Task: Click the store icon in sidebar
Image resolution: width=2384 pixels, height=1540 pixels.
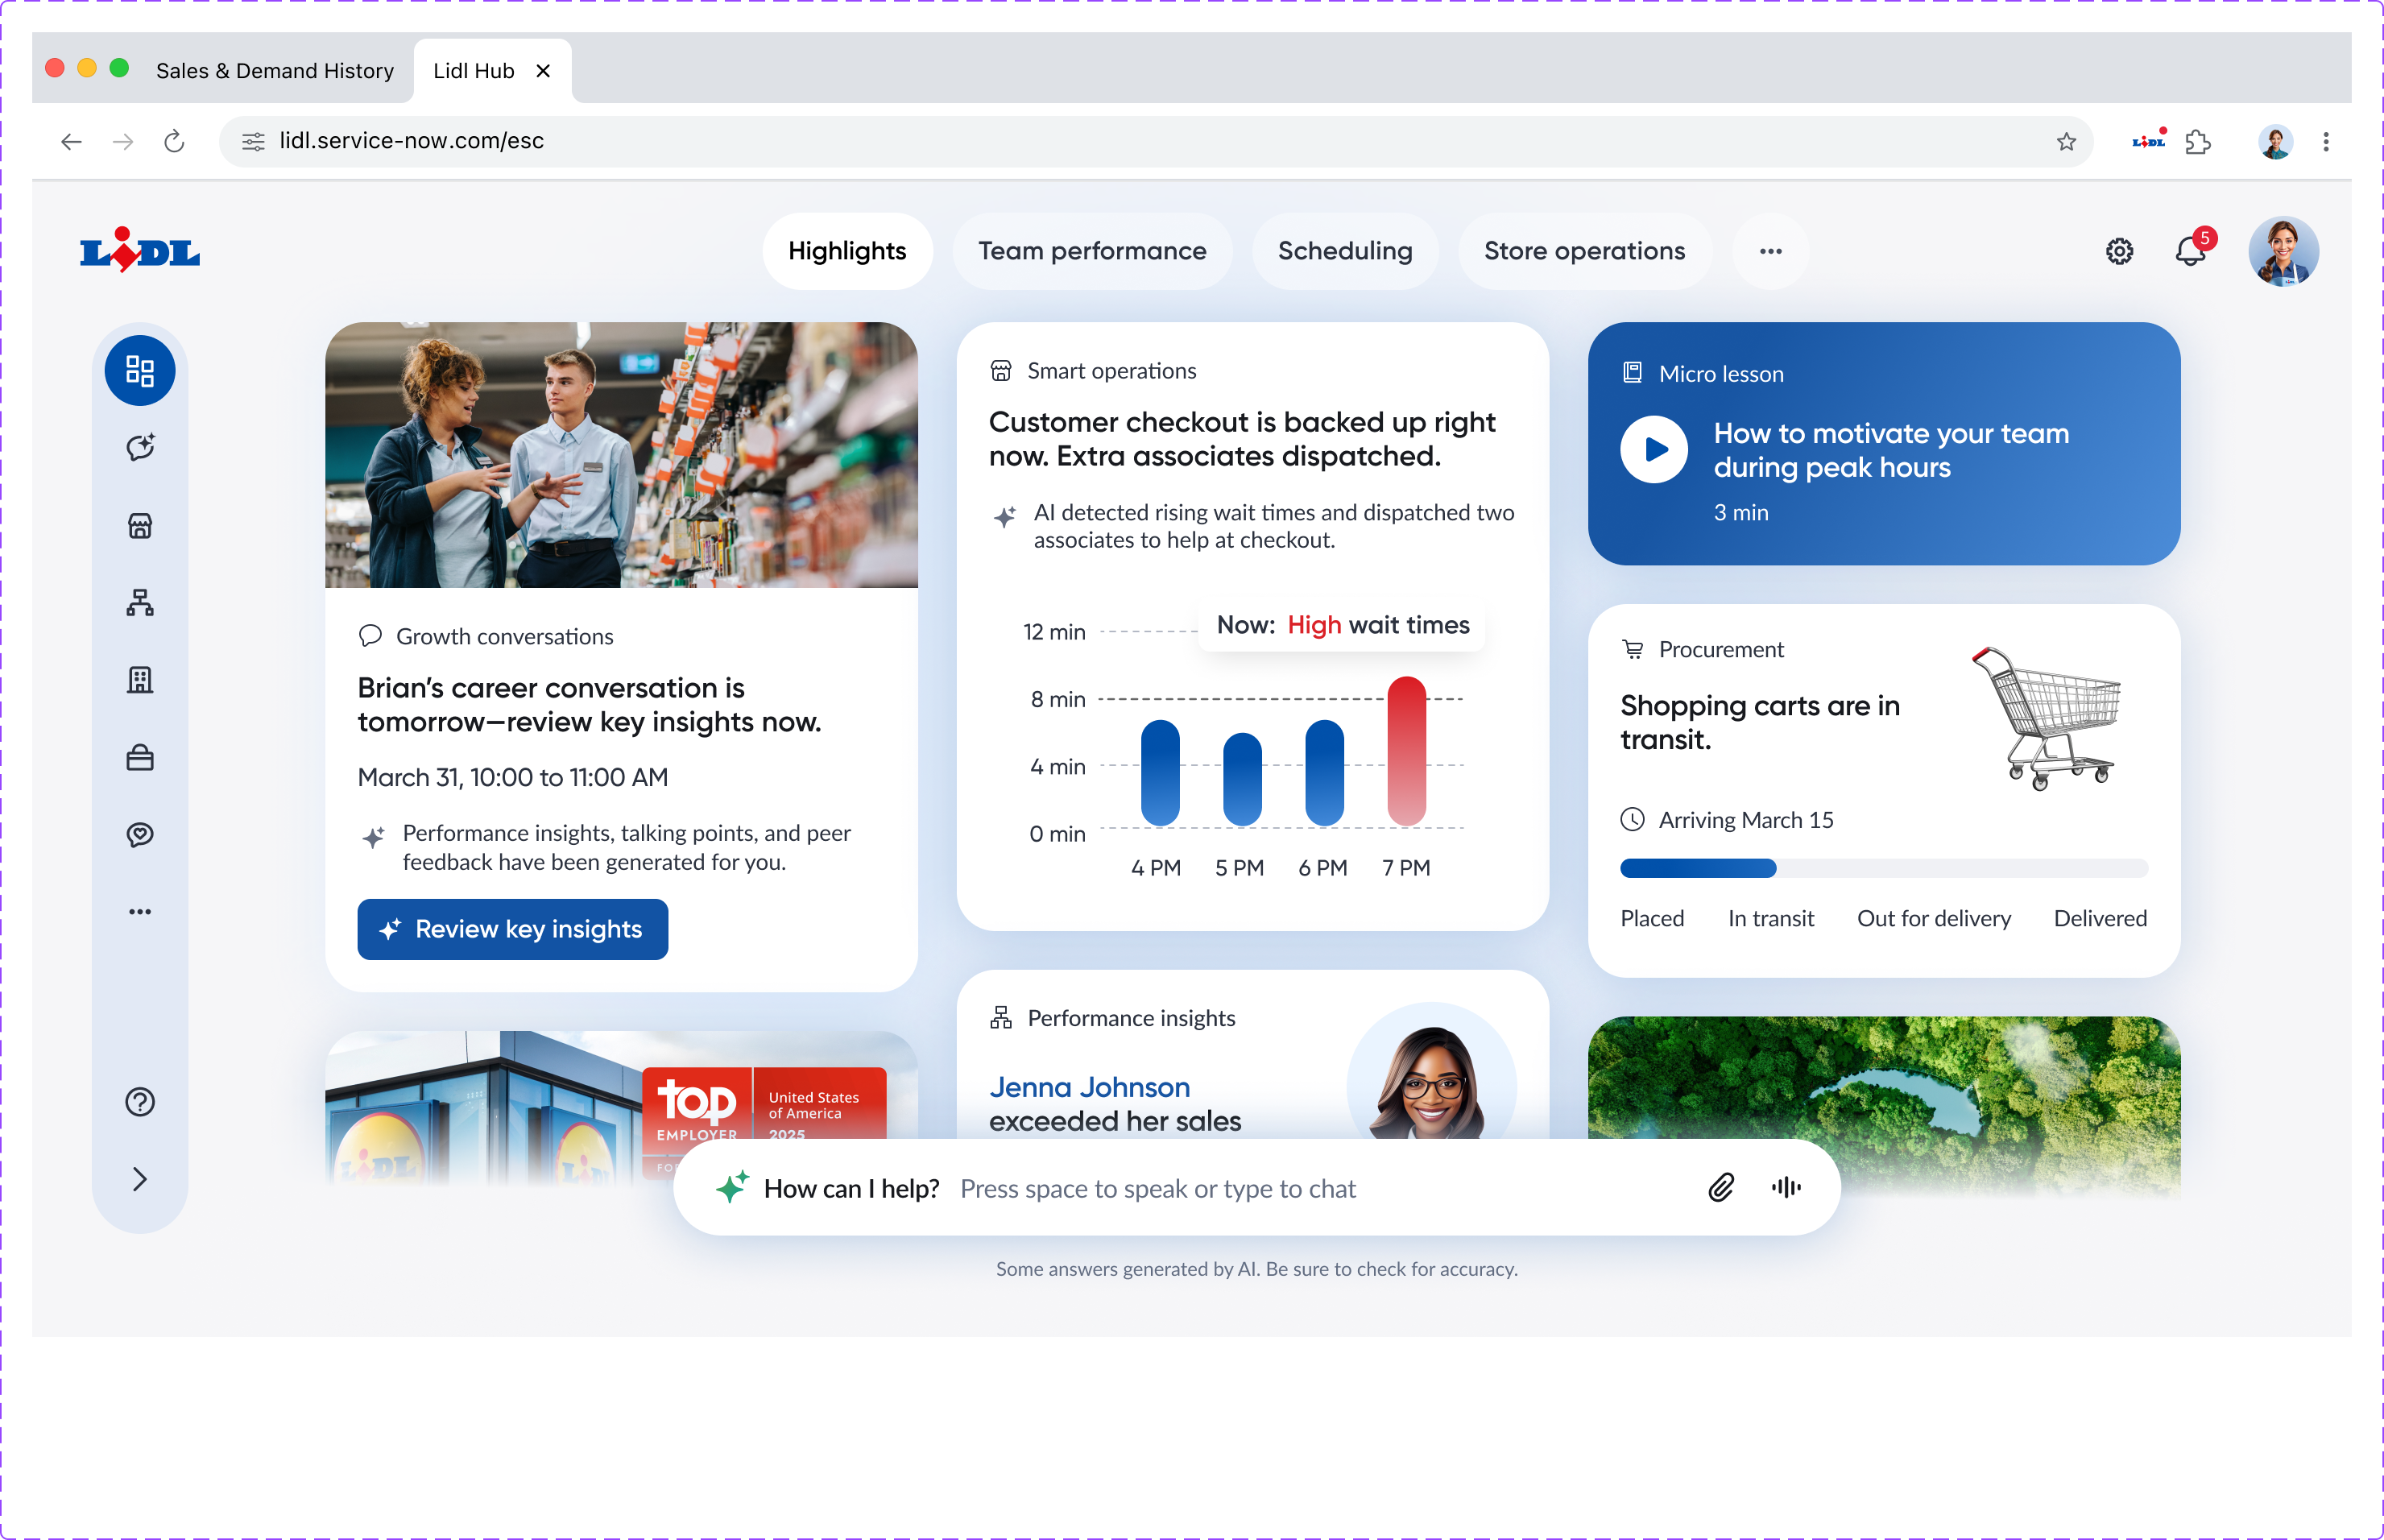Action: pyautogui.click(x=140, y=526)
